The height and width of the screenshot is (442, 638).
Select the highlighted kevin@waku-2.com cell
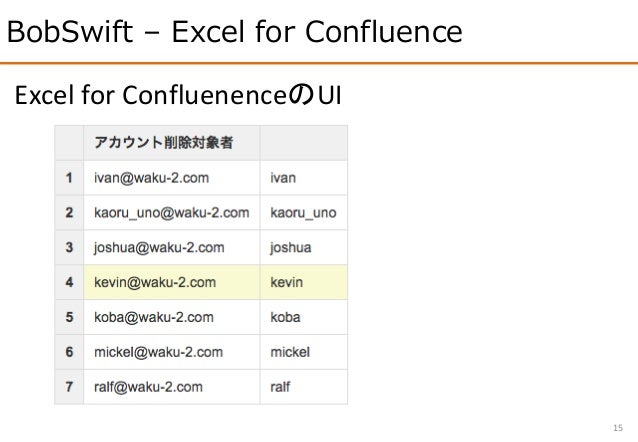(x=172, y=282)
